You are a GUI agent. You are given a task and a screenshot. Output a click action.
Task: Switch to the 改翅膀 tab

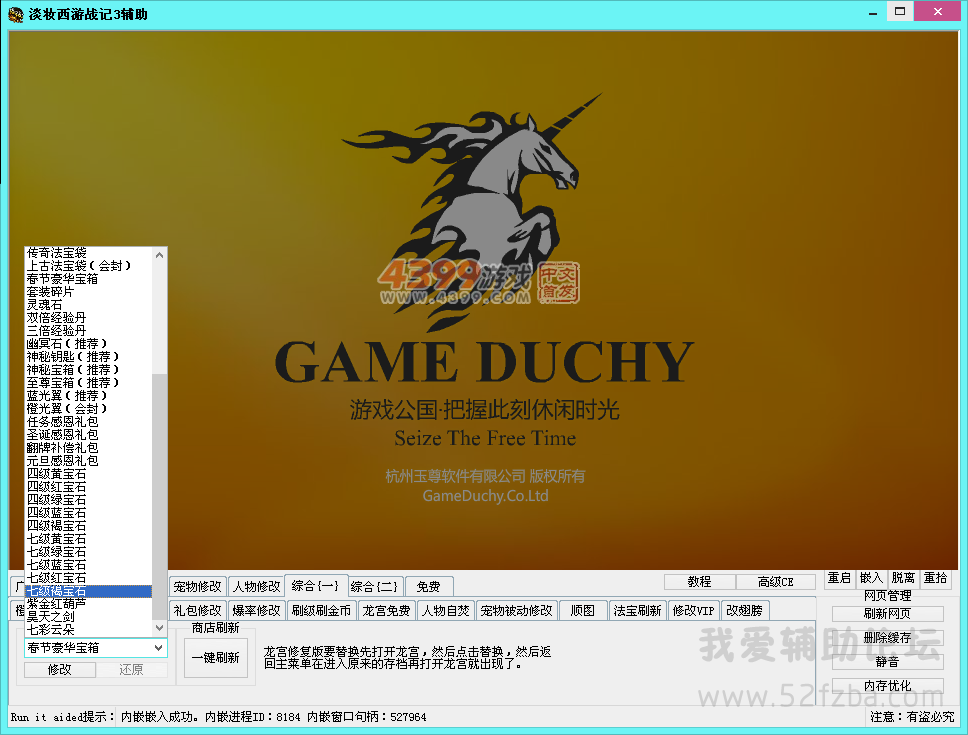(745, 610)
